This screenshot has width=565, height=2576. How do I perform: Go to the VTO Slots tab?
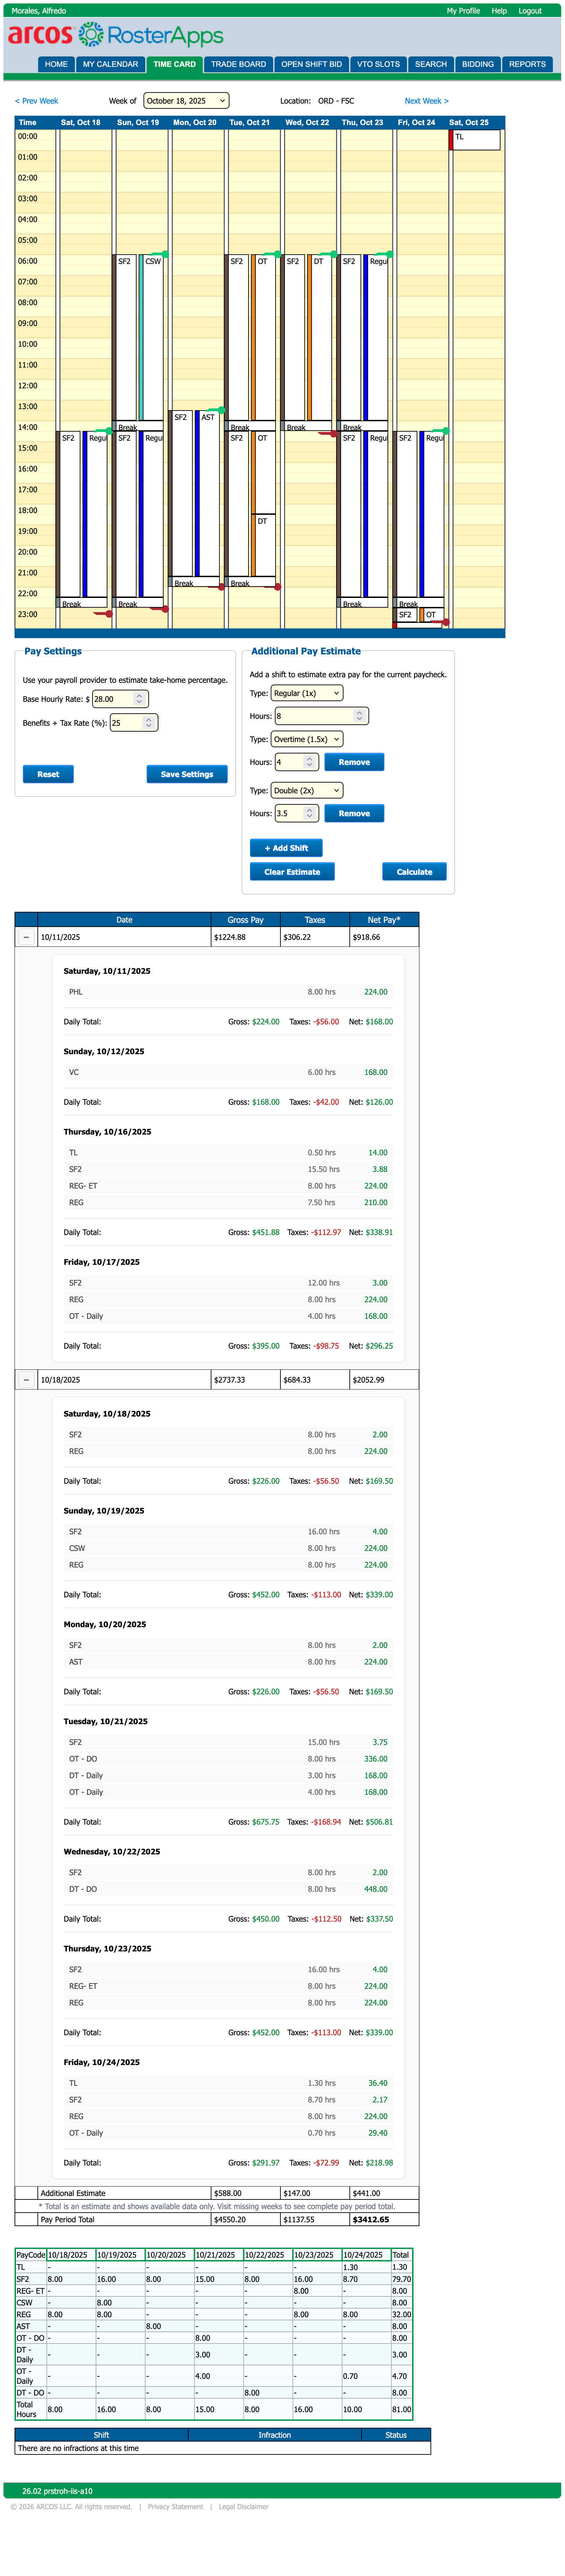(378, 64)
